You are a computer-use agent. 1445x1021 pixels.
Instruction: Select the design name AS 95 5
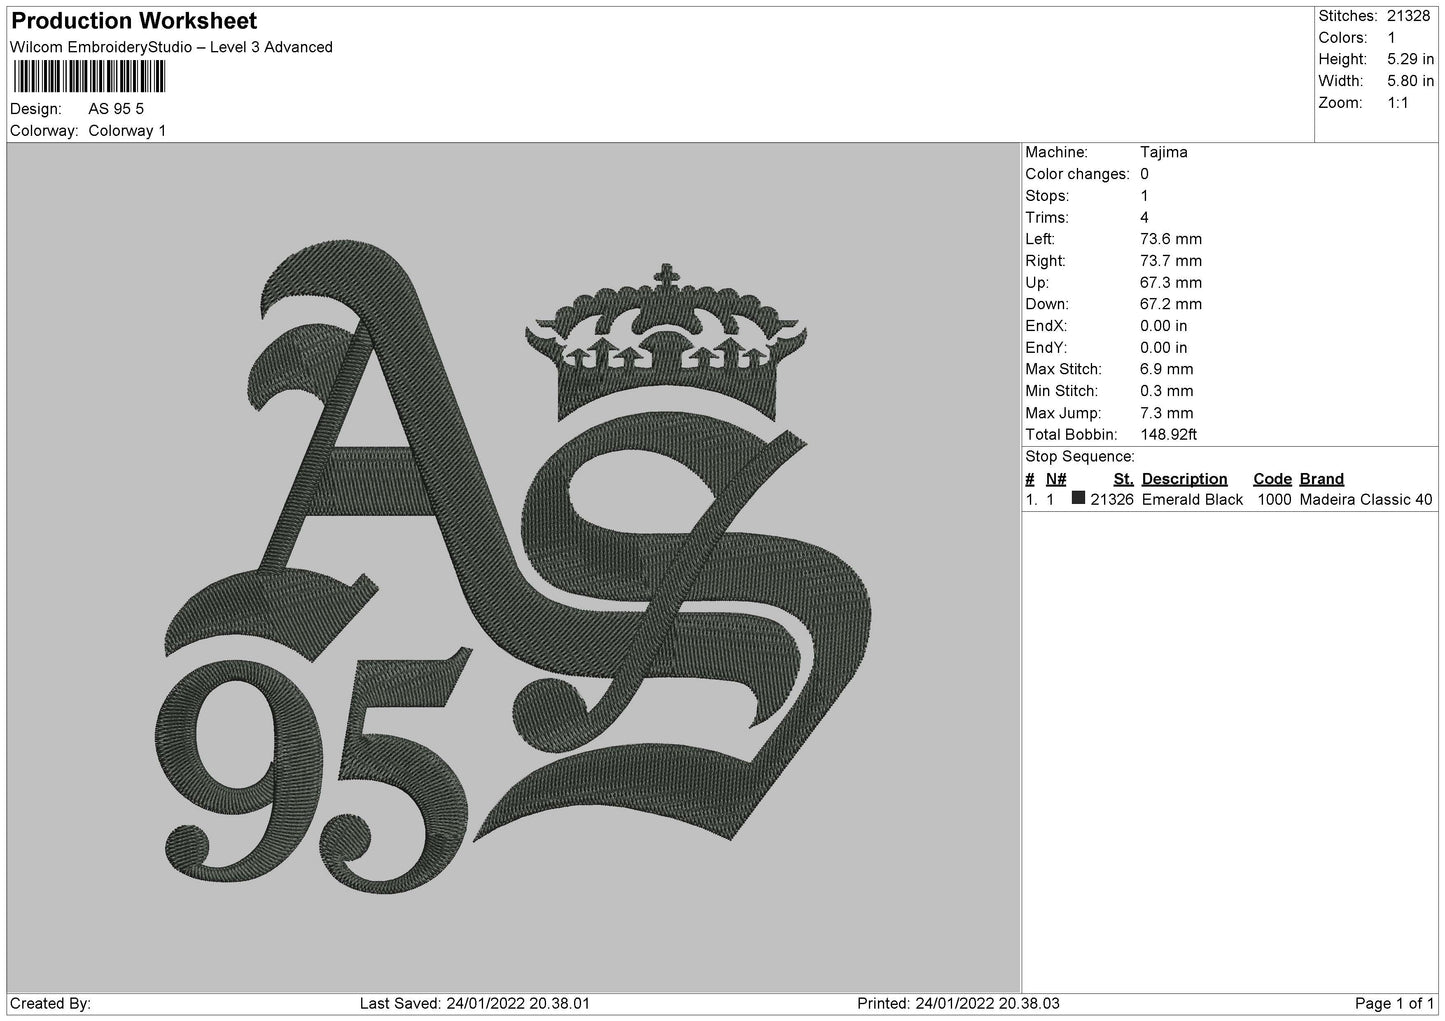[116, 109]
